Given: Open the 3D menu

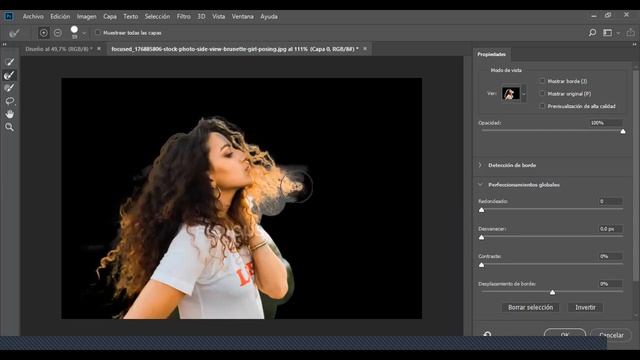Looking at the screenshot, I should click(x=201, y=16).
